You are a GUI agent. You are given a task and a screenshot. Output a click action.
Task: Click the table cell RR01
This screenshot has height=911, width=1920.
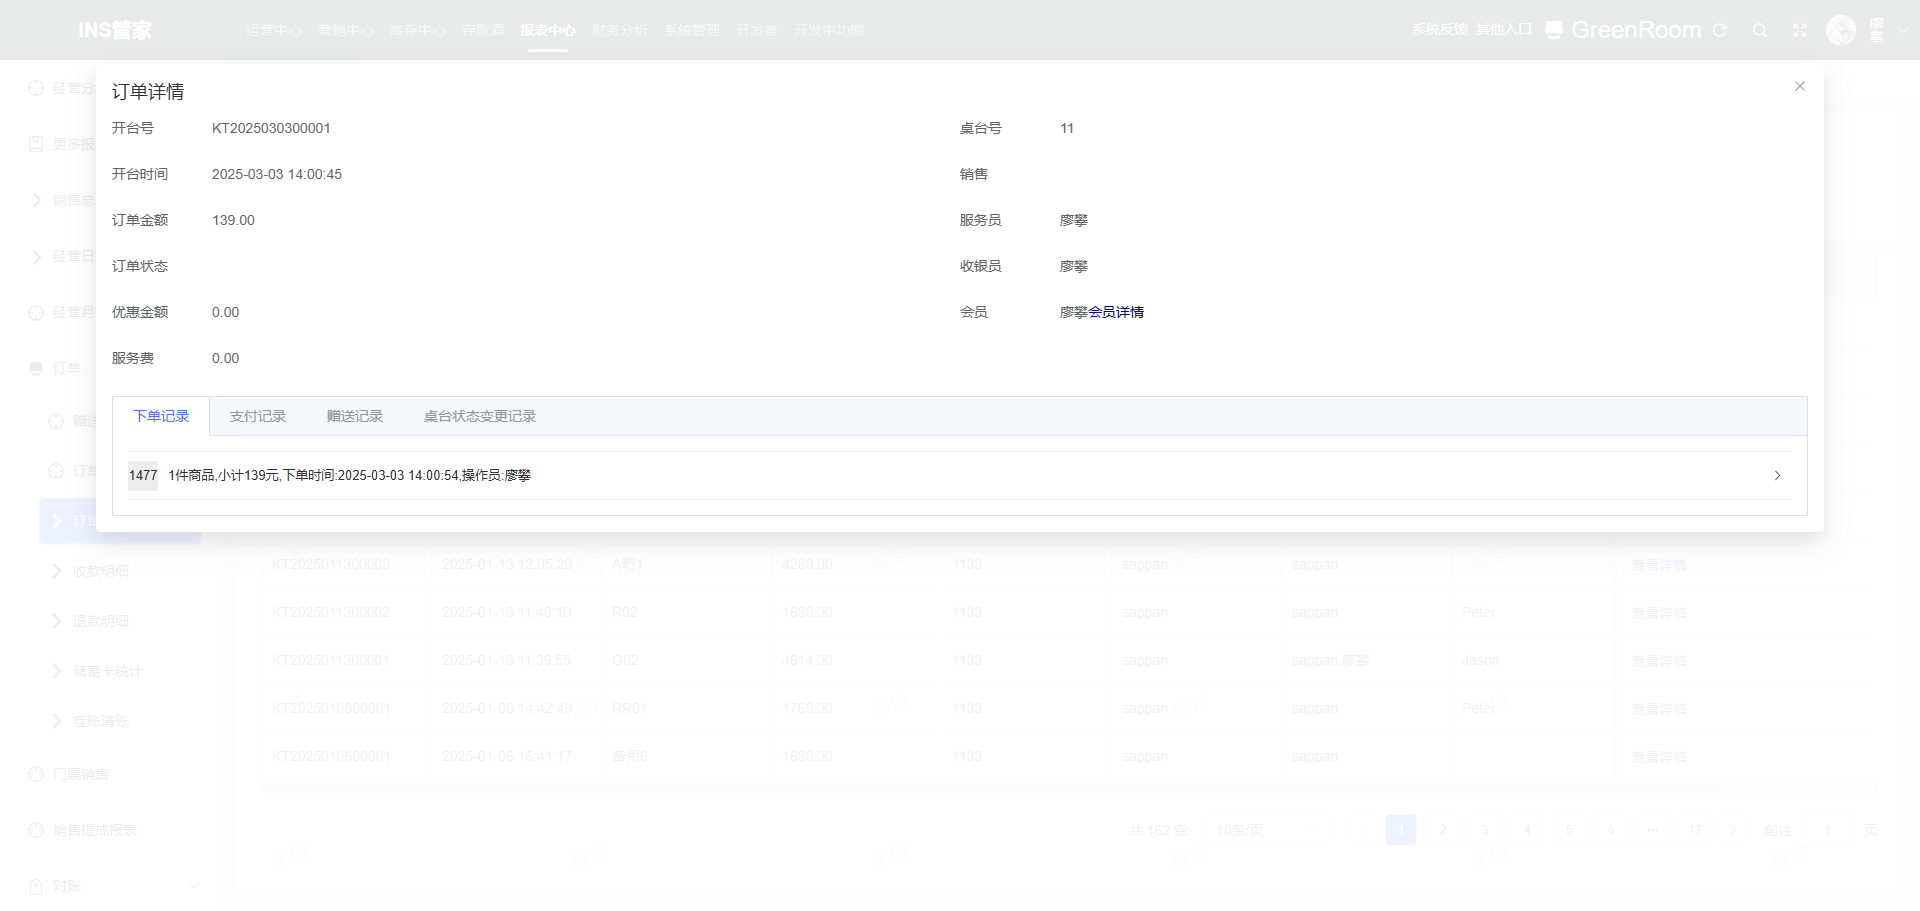[630, 708]
